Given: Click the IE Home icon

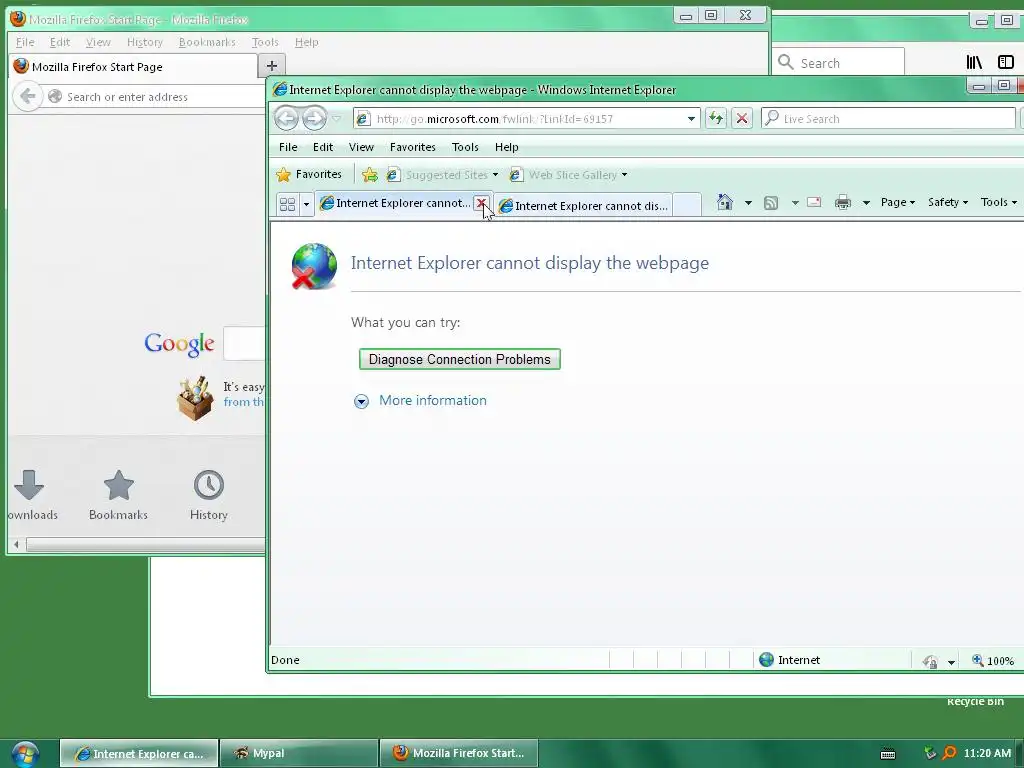Looking at the screenshot, I should tap(725, 202).
